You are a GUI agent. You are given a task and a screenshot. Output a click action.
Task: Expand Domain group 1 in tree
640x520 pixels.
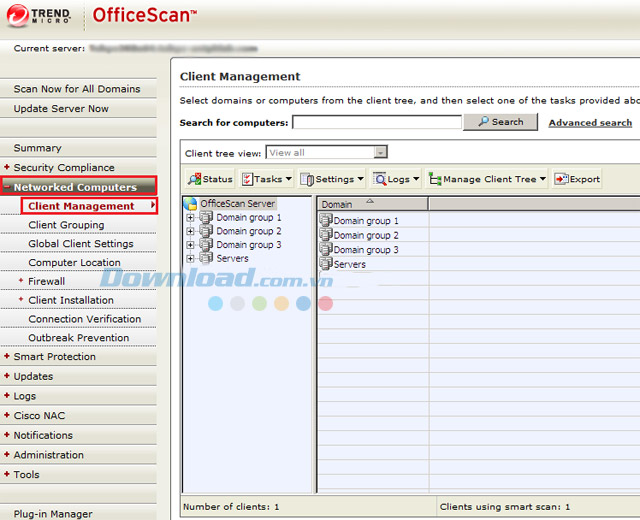pos(190,218)
